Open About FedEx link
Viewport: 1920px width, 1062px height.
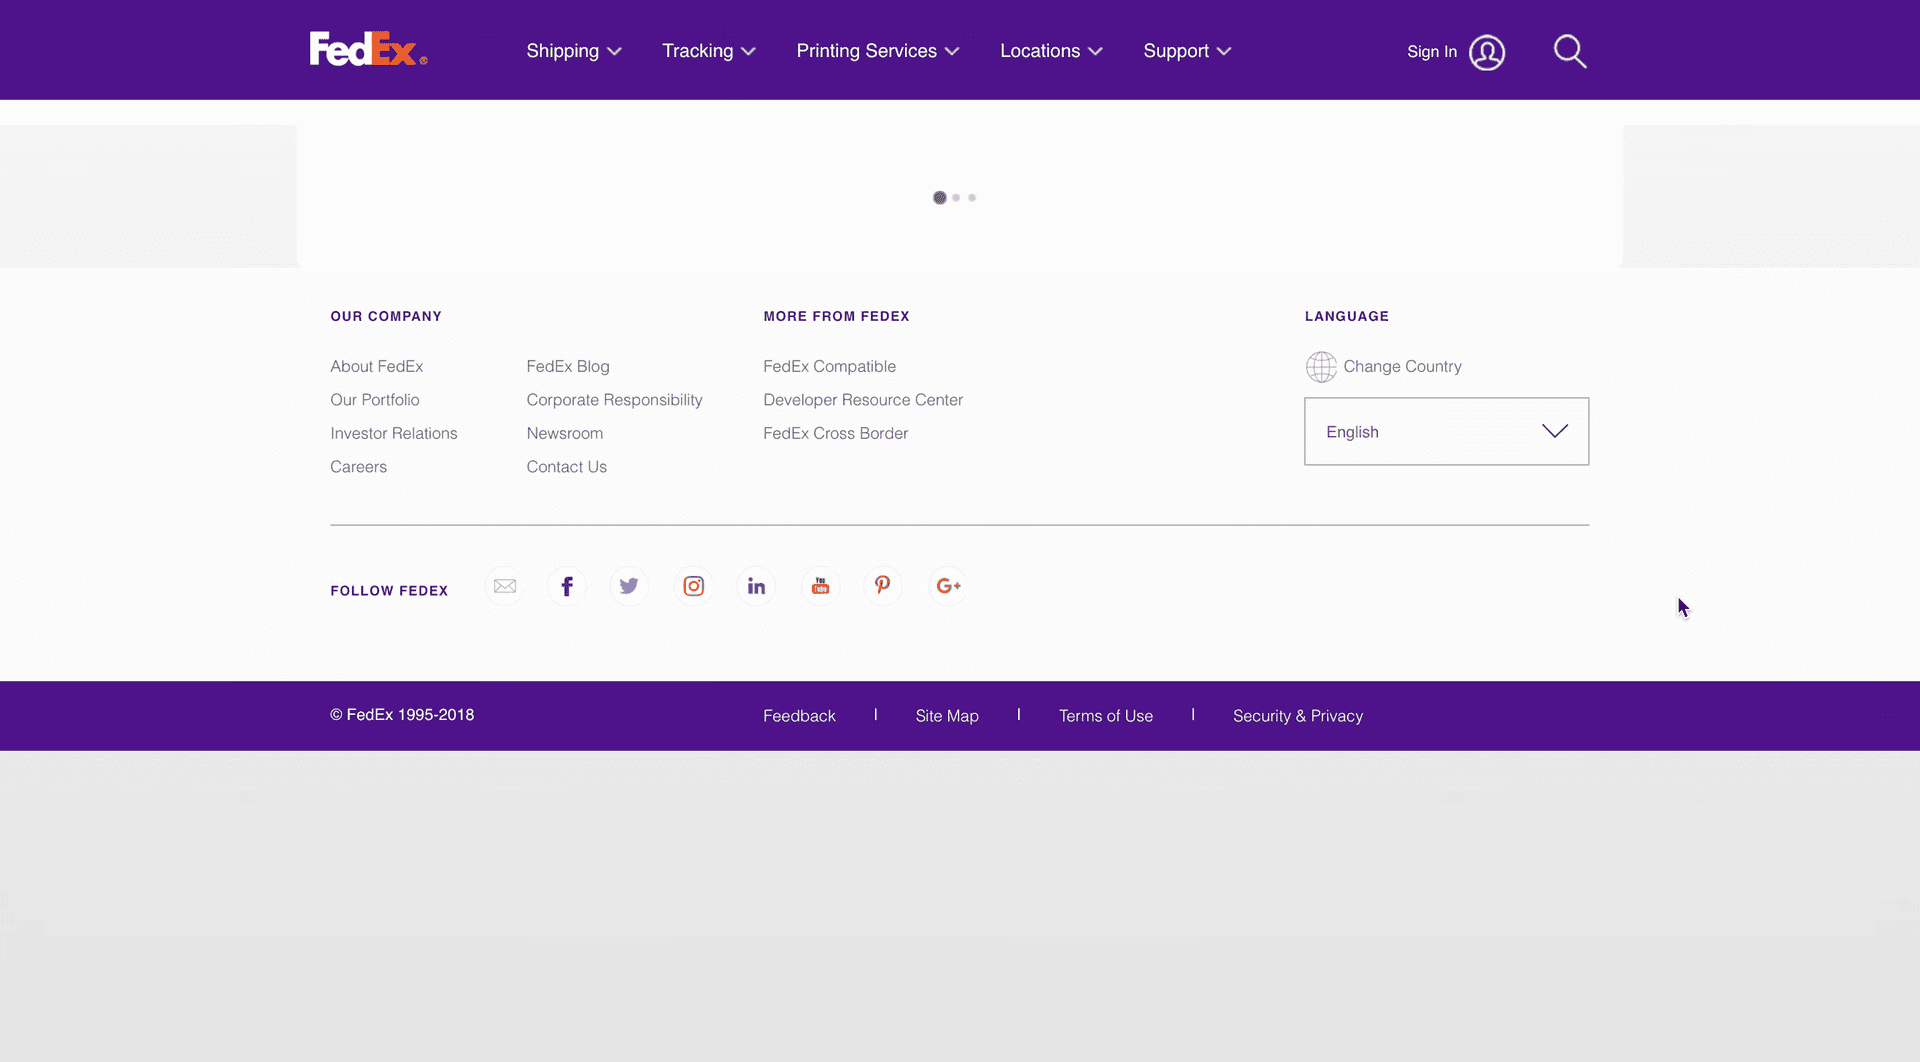(377, 366)
